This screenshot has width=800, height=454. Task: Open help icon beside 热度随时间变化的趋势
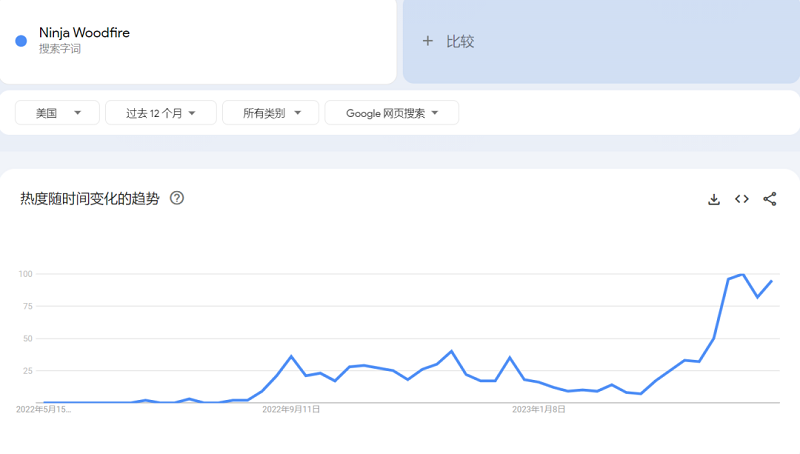177,198
